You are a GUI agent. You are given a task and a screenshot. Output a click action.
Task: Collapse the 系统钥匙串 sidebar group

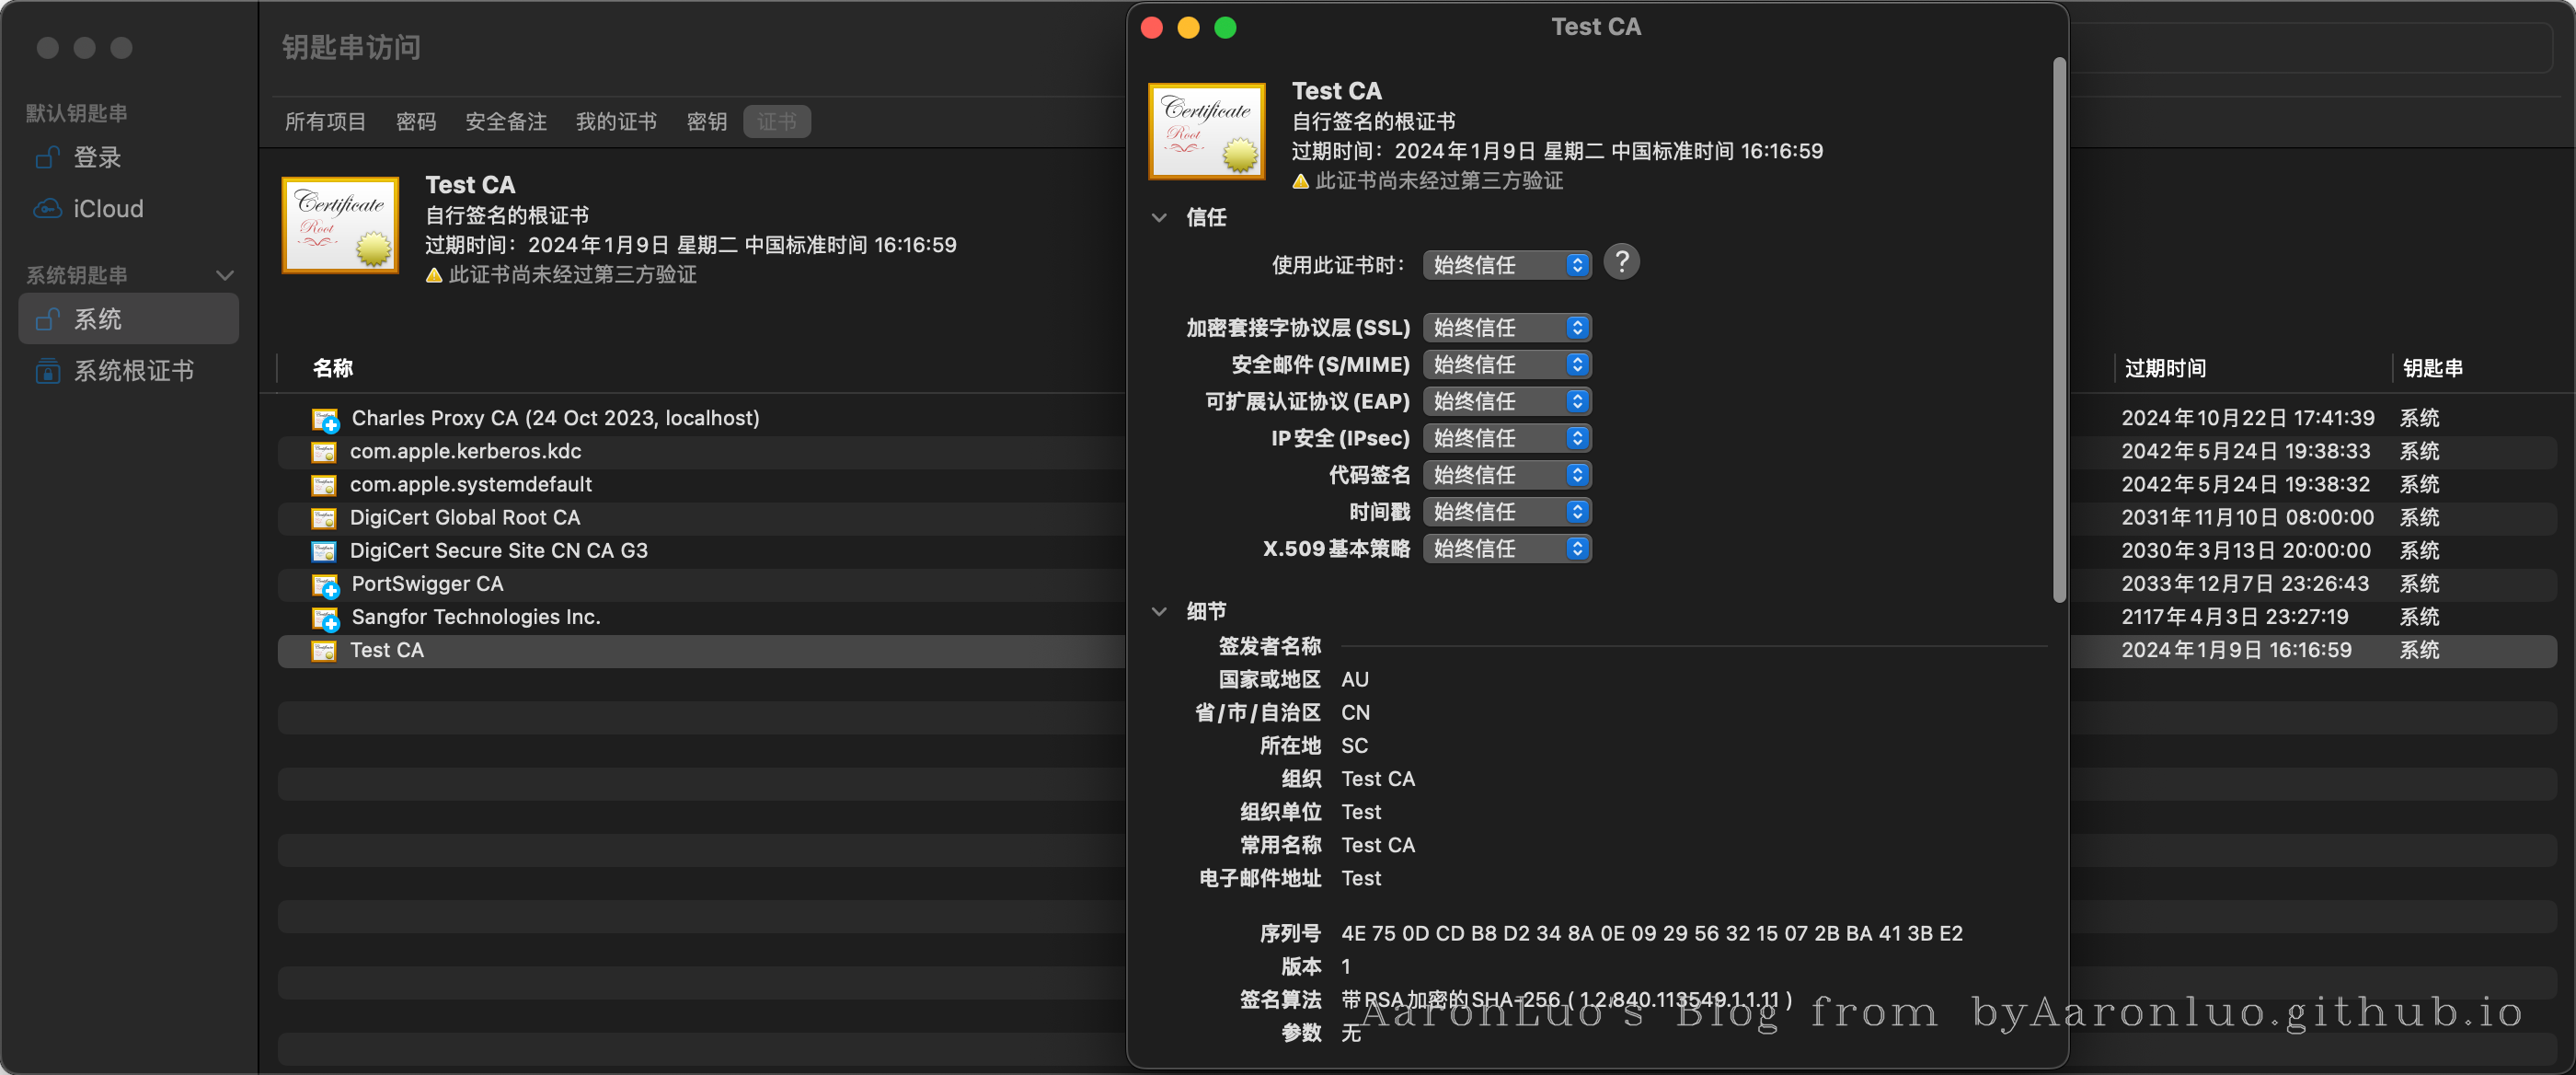point(225,275)
